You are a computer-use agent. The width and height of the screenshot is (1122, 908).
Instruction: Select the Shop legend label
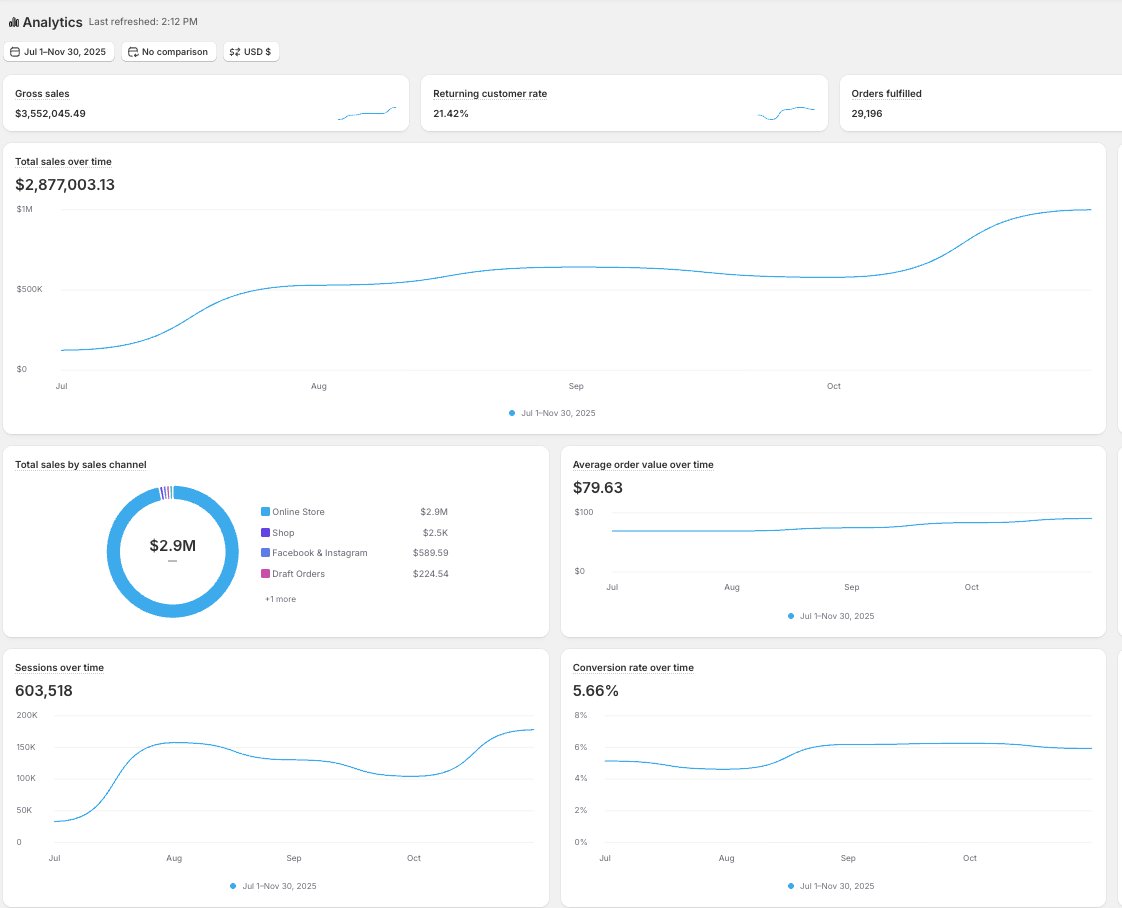coord(283,532)
